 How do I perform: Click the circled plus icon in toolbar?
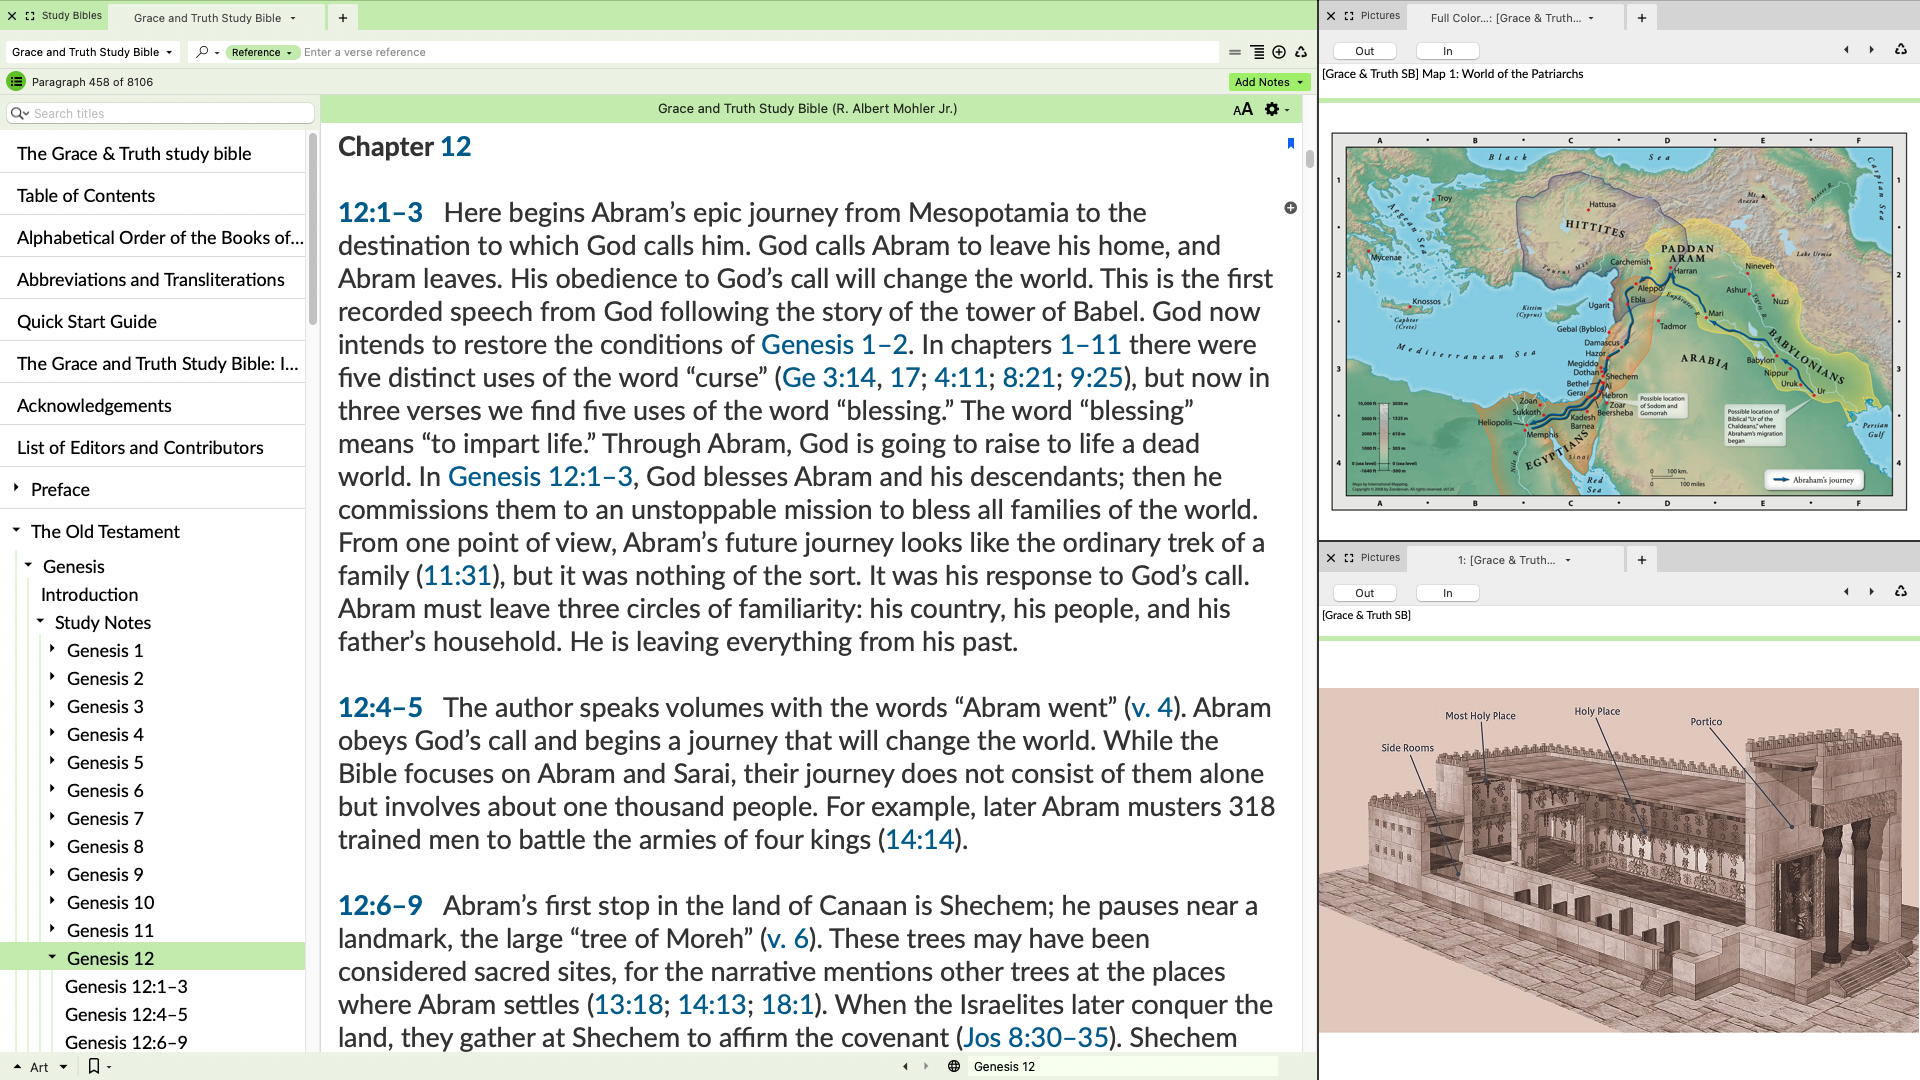tap(1279, 52)
